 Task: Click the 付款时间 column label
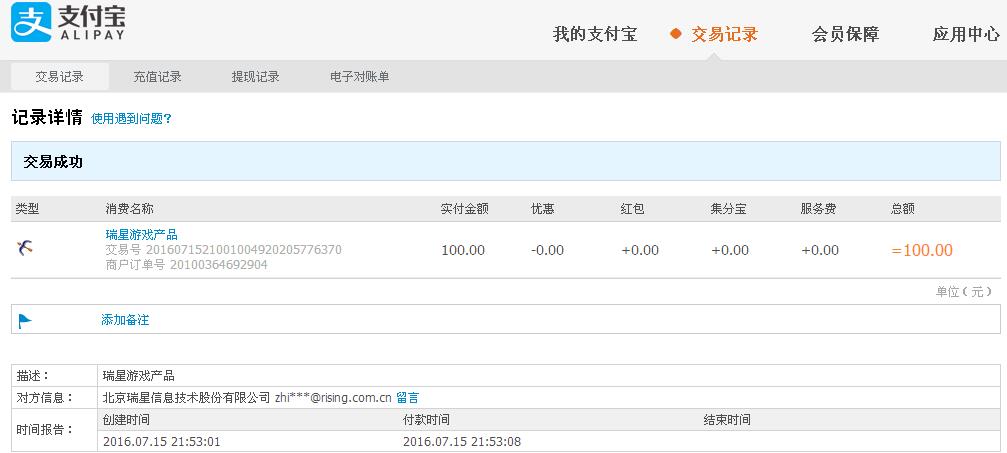tap(426, 420)
